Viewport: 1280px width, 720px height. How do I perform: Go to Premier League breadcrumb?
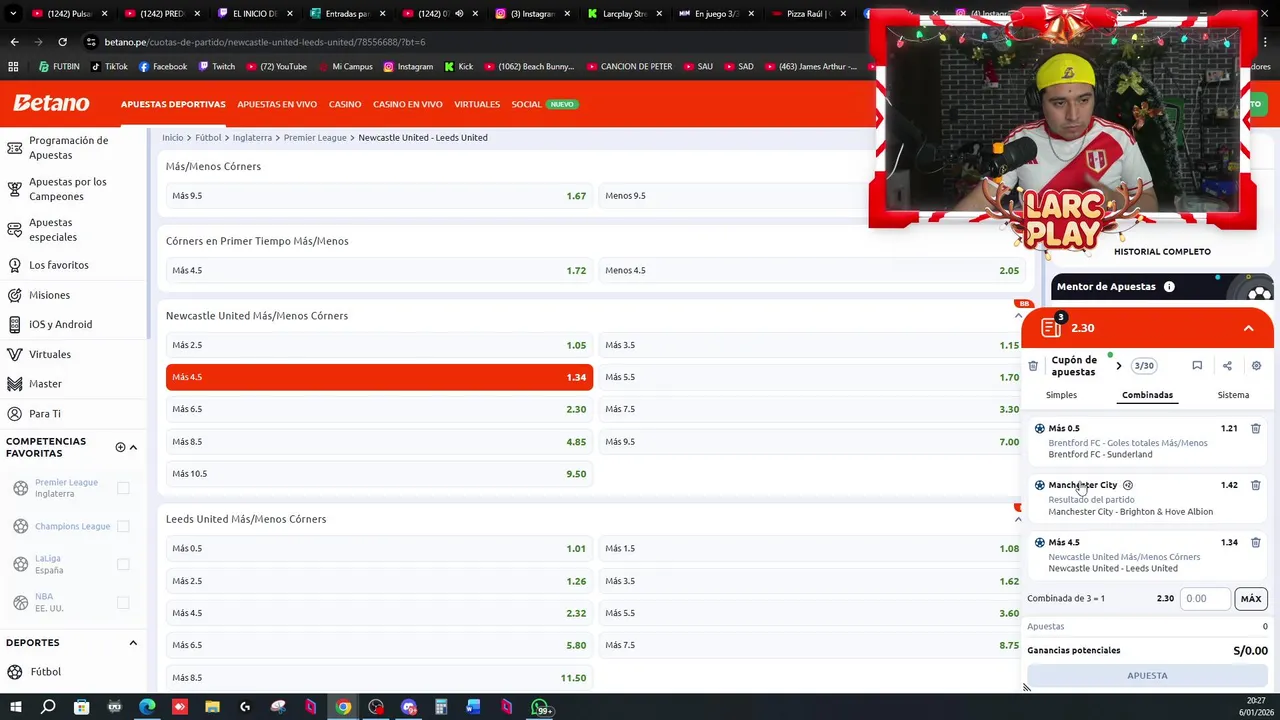315,138
